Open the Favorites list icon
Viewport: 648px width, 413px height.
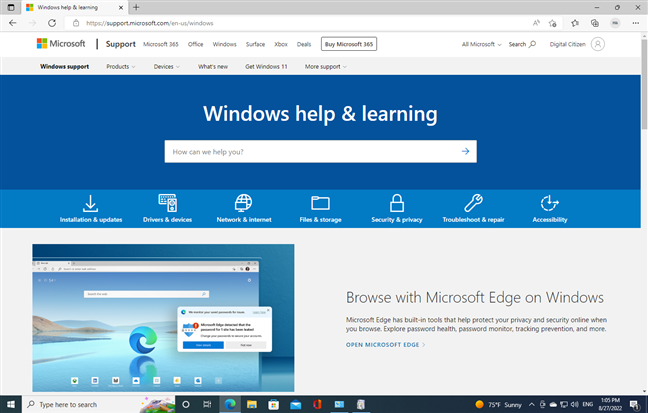pos(575,23)
